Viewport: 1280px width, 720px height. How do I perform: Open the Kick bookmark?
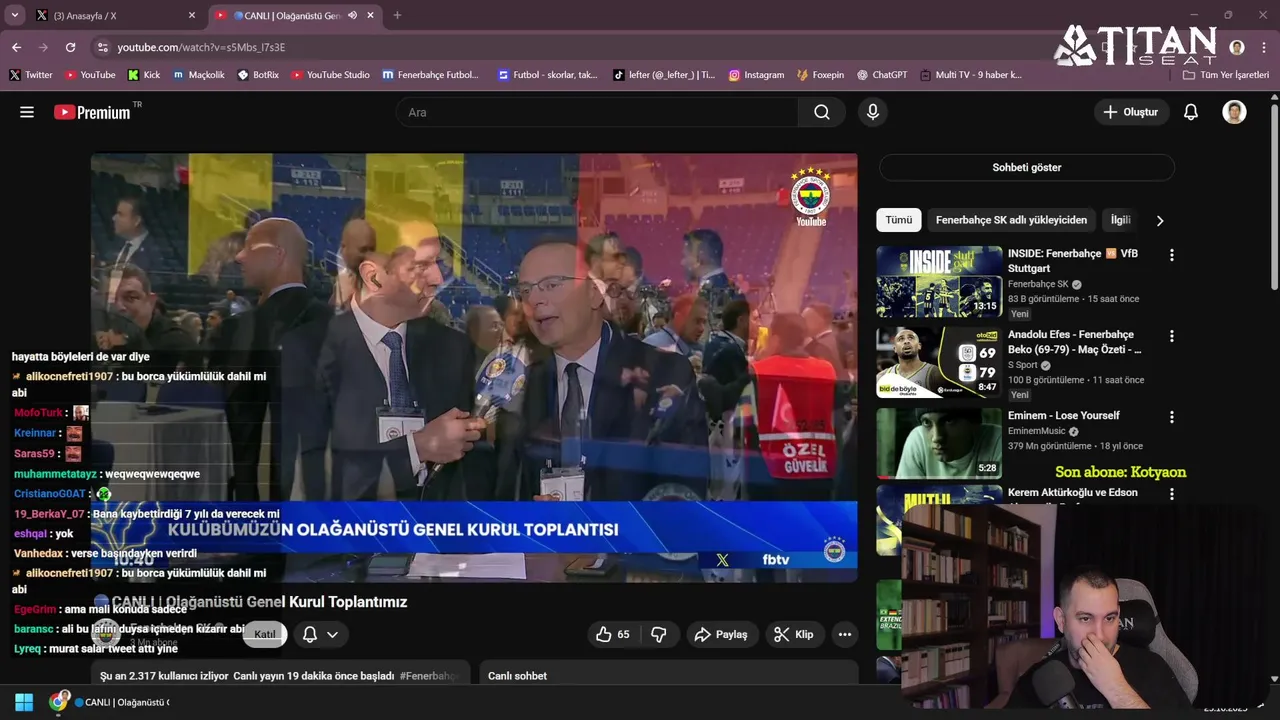(x=144, y=75)
